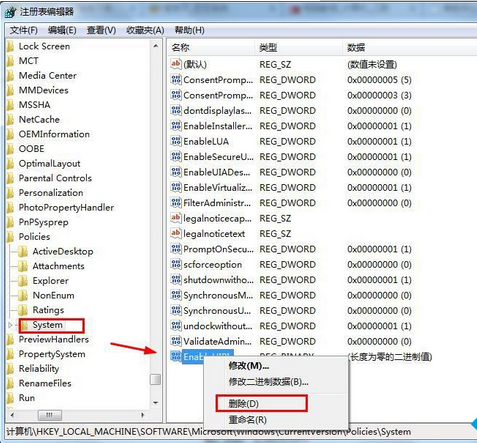Select the PropertySystem key in the tree
This screenshot has height=443, width=477.
pyautogui.click(x=52, y=354)
